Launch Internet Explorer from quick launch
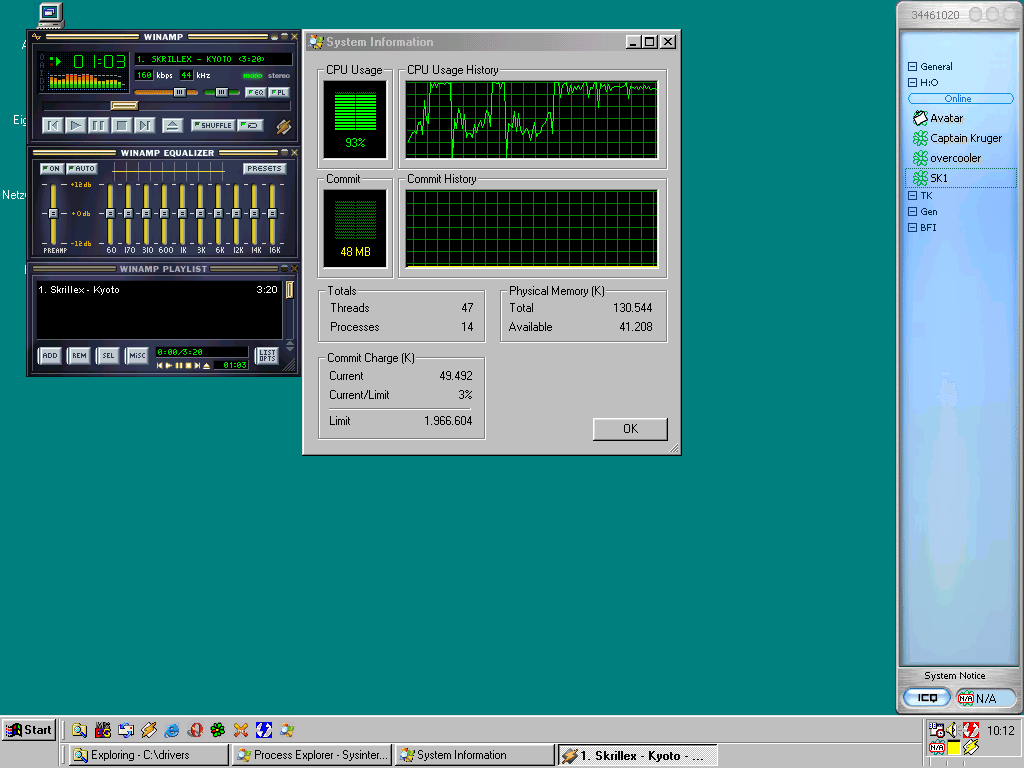Viewport: 1024px width, 768px height. click(172, 730)
